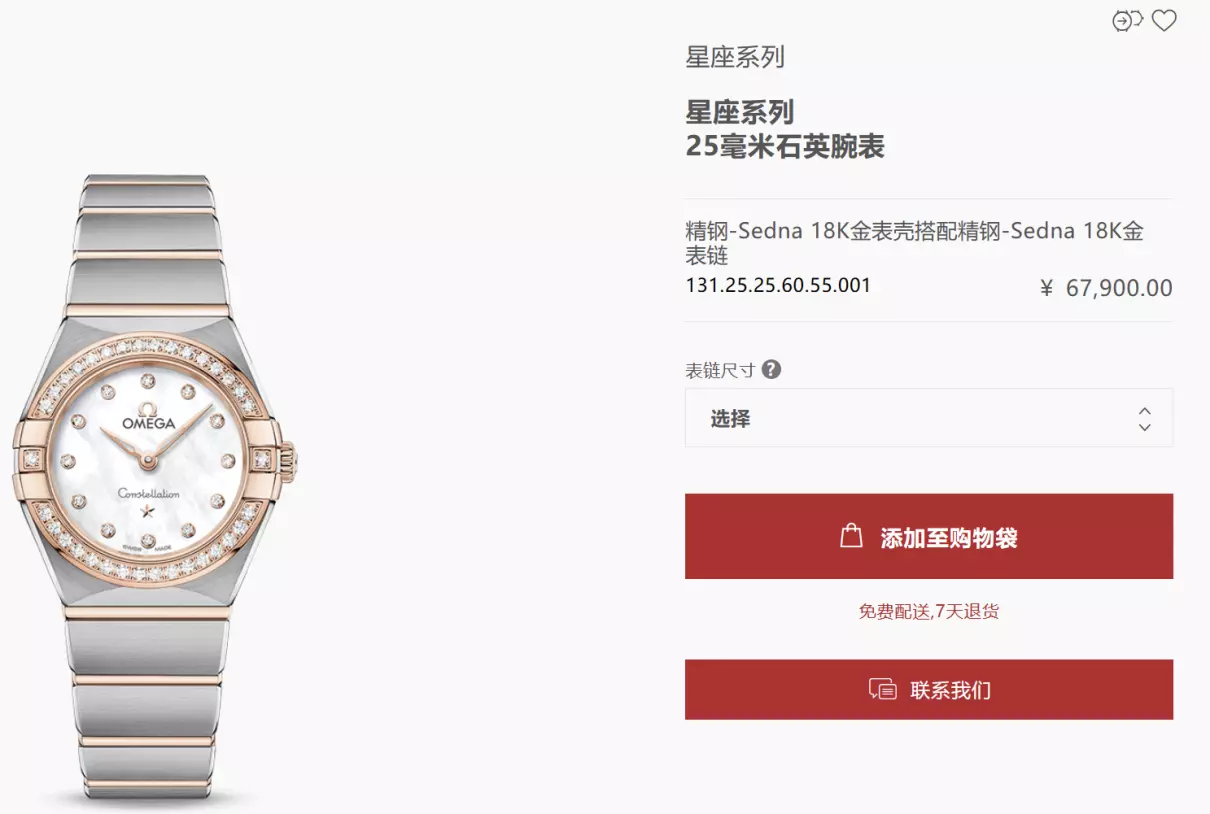Click the 添加至购物袋 text label
The image size is (1210, 814).
click(x=949, y=538)
